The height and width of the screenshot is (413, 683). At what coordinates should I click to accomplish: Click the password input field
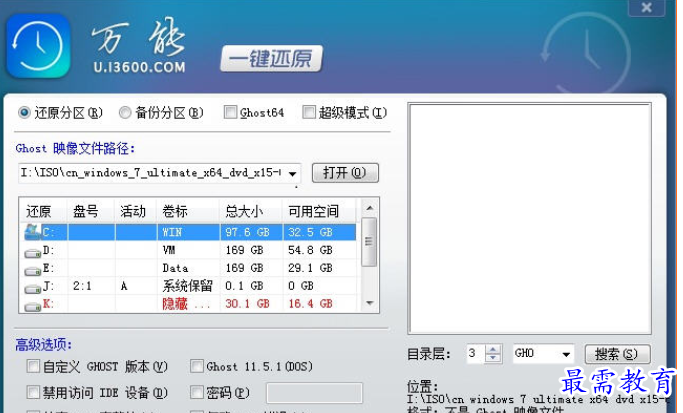314,393
